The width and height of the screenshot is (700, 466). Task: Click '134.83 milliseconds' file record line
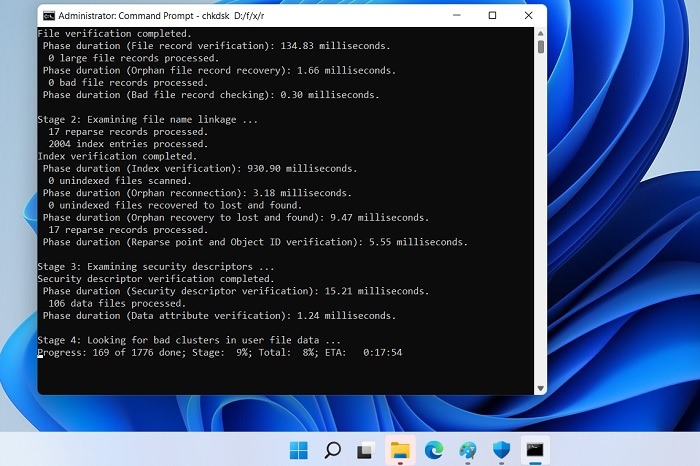click(217, 46)
